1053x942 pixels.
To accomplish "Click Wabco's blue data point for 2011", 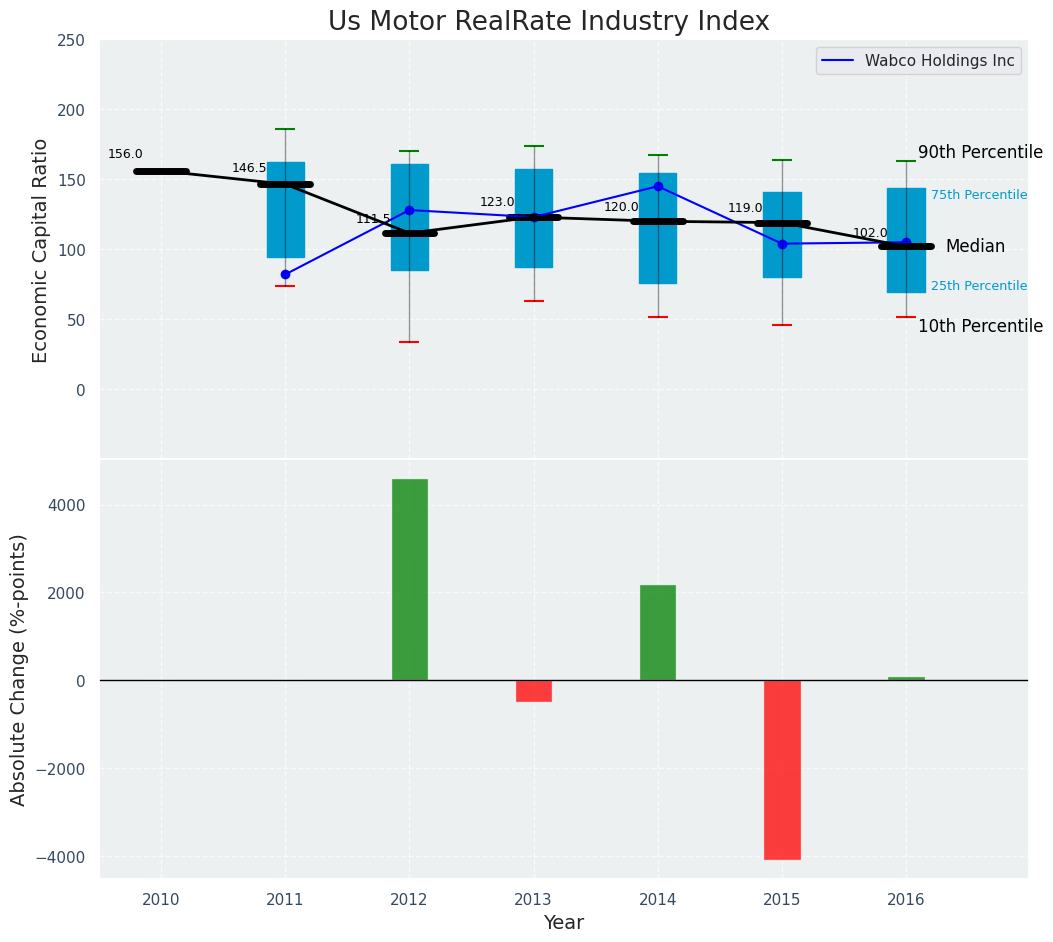I will 285,274.
